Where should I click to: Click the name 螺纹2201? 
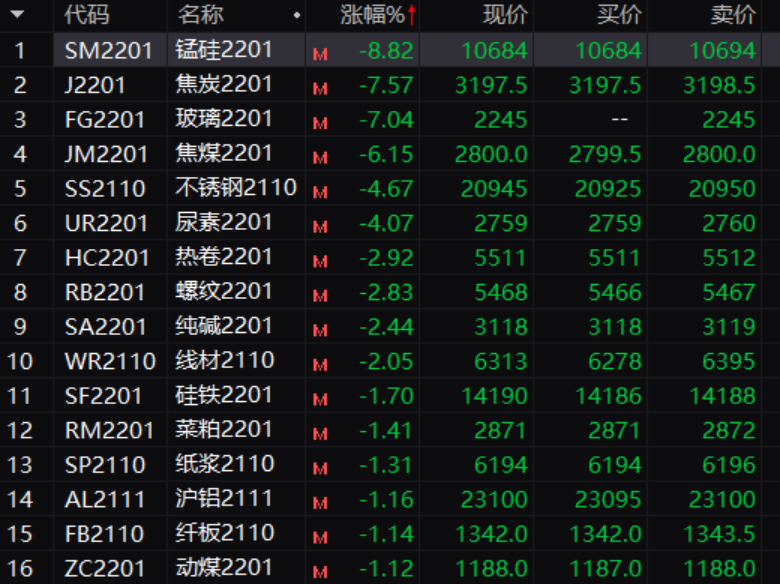(223, 292)
